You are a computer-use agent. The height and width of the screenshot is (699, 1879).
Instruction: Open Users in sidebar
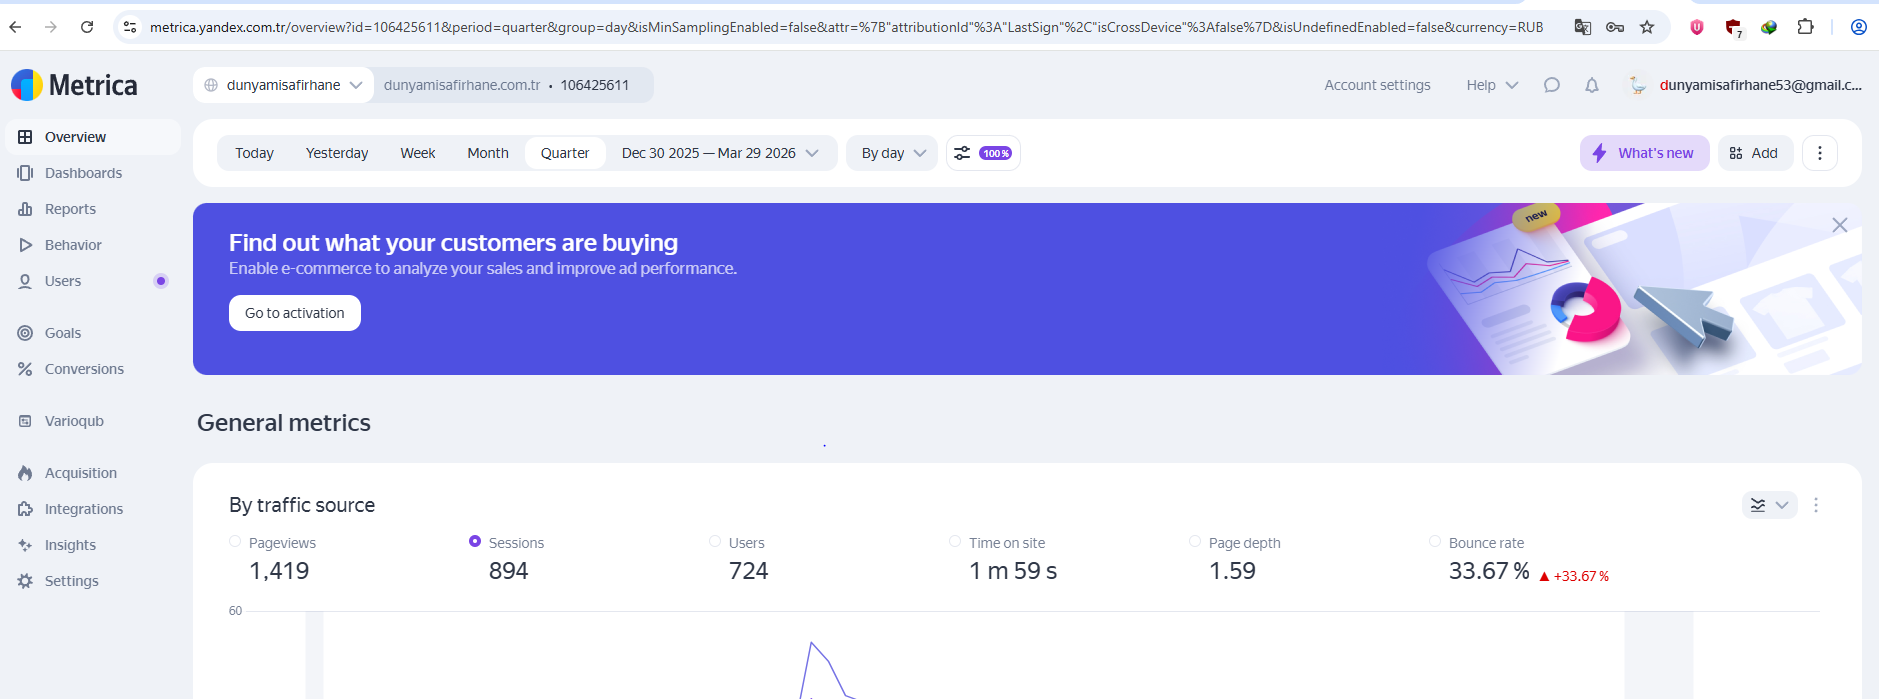pos(93,281)
